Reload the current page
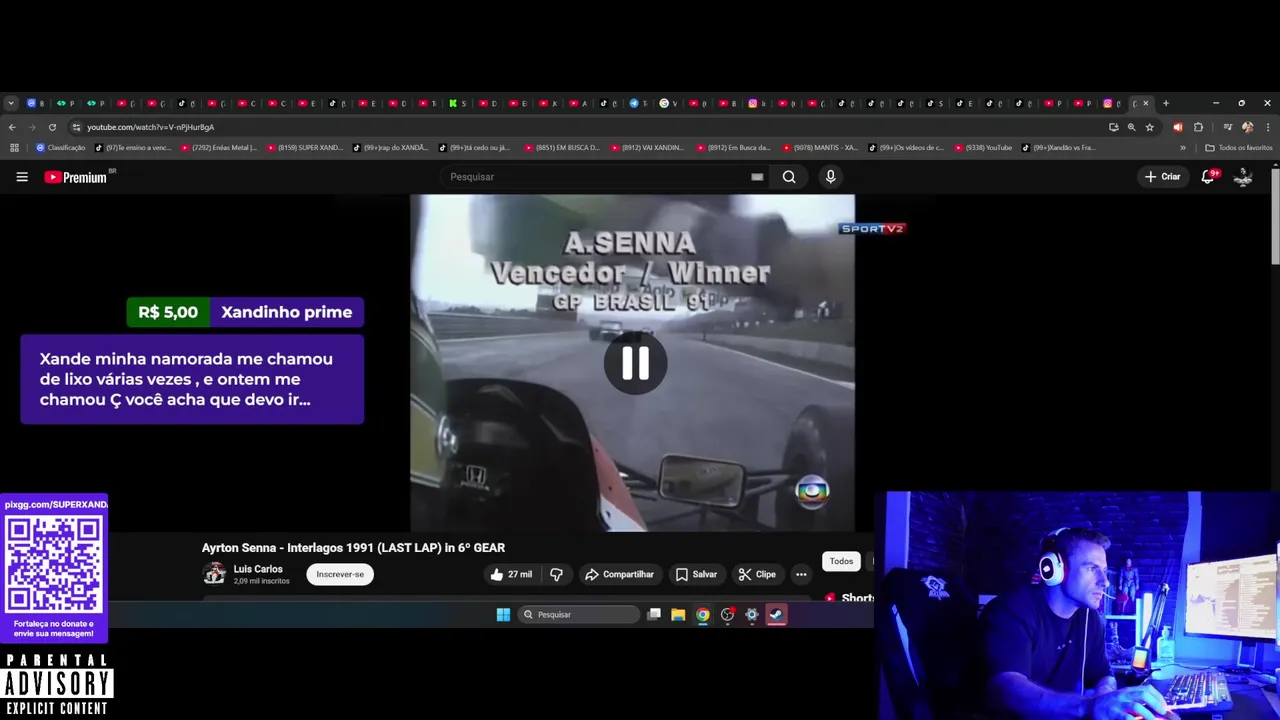1280x720 pixels. pos(52,127)
